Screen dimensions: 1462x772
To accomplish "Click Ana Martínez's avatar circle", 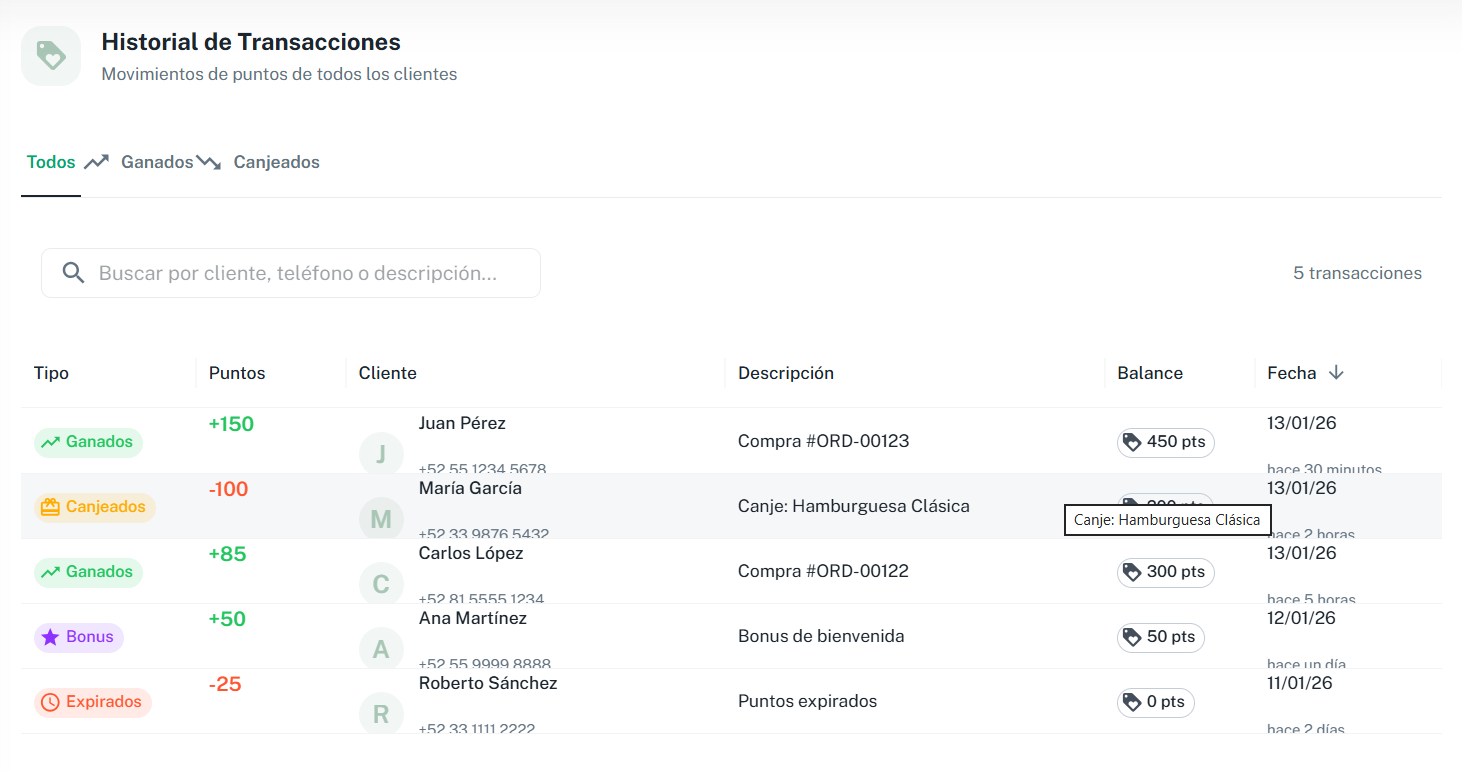I will [381, 648].
